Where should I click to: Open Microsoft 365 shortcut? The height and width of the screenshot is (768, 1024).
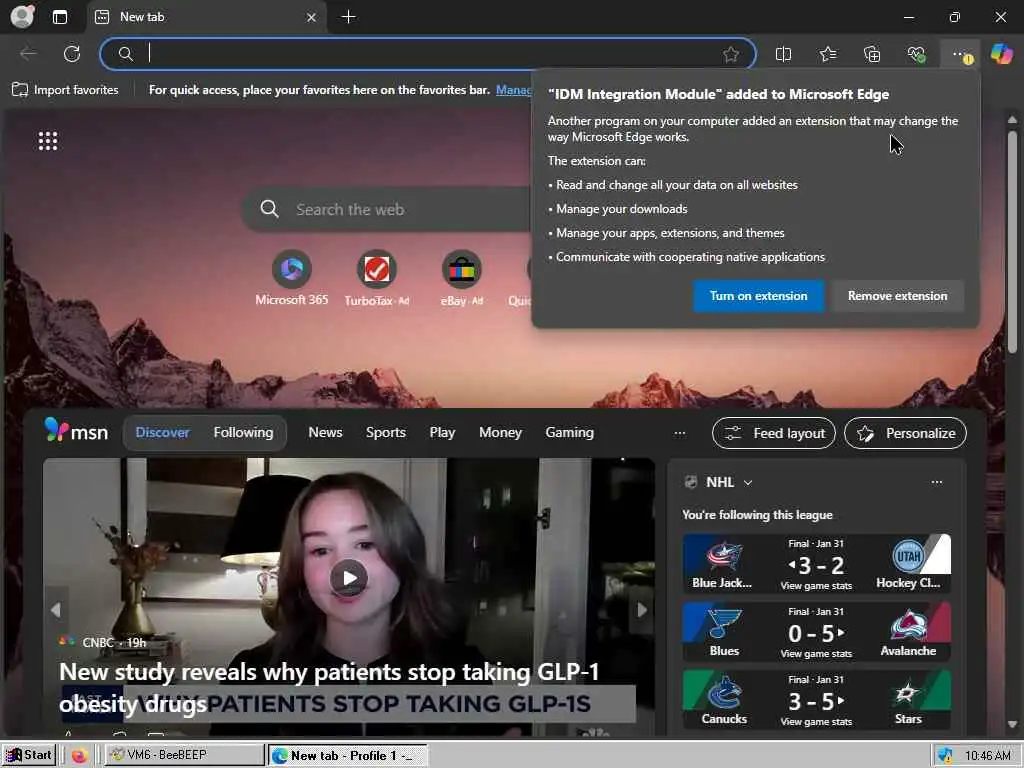pyautogui.click(x=291, y=279)
